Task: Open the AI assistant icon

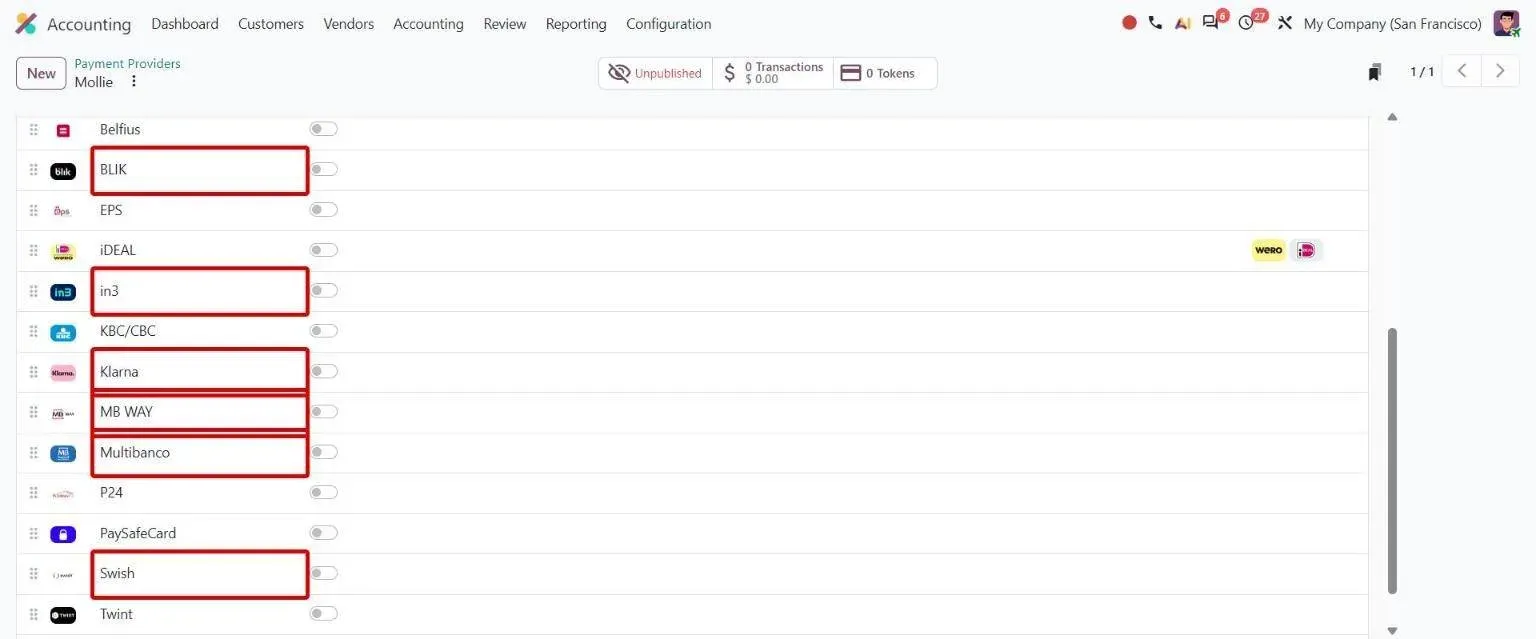Action: (1182, 23)
